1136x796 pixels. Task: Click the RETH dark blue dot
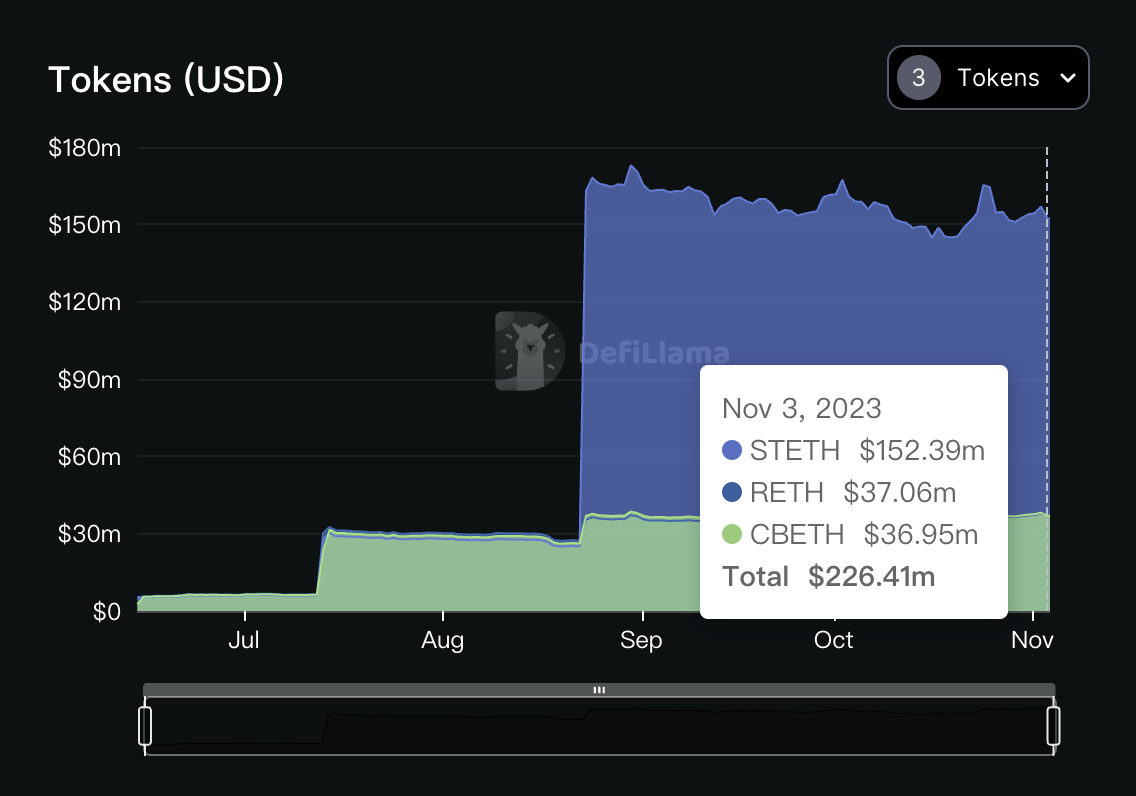732,492
